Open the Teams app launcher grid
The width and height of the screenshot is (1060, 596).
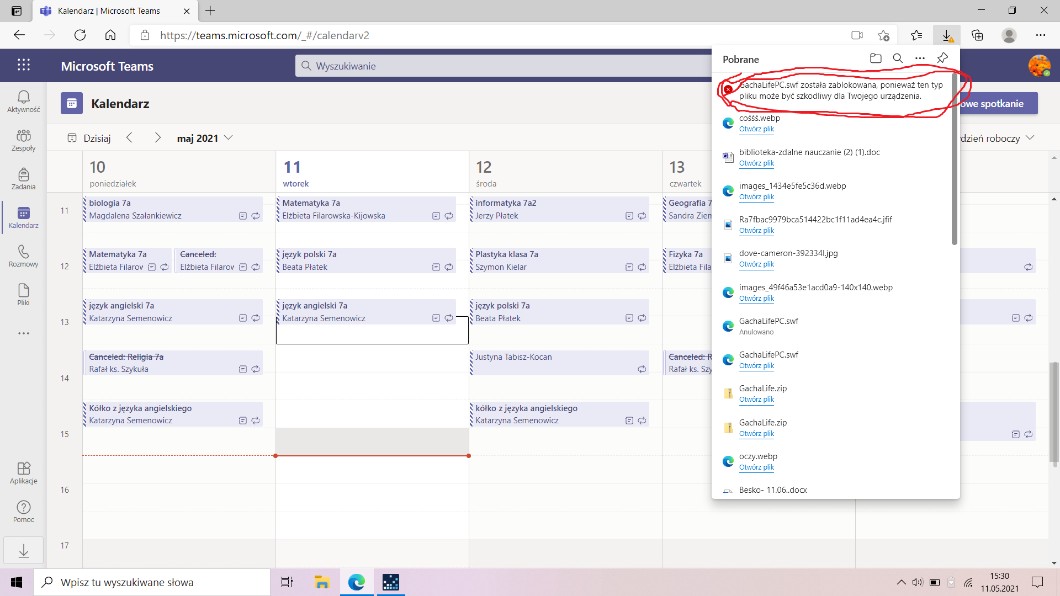(23, 66)
